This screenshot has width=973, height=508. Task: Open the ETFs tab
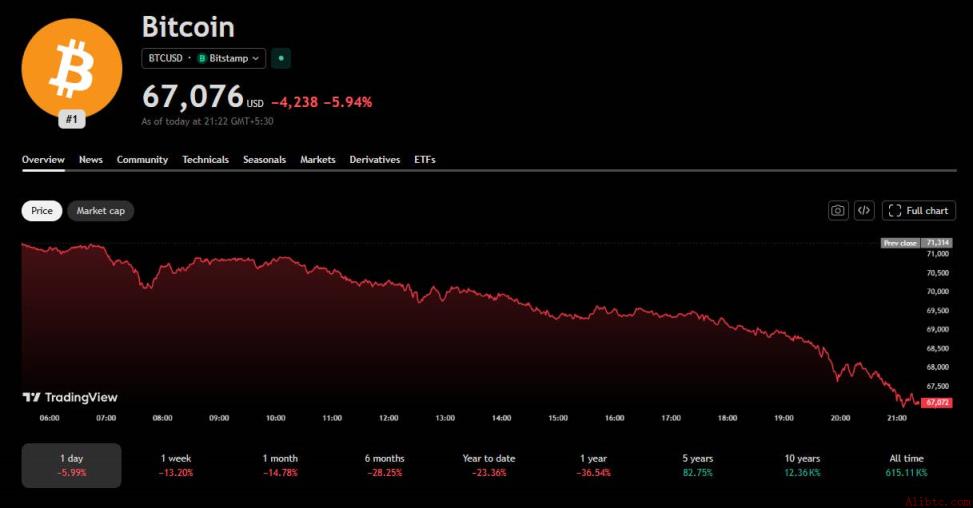425,159
